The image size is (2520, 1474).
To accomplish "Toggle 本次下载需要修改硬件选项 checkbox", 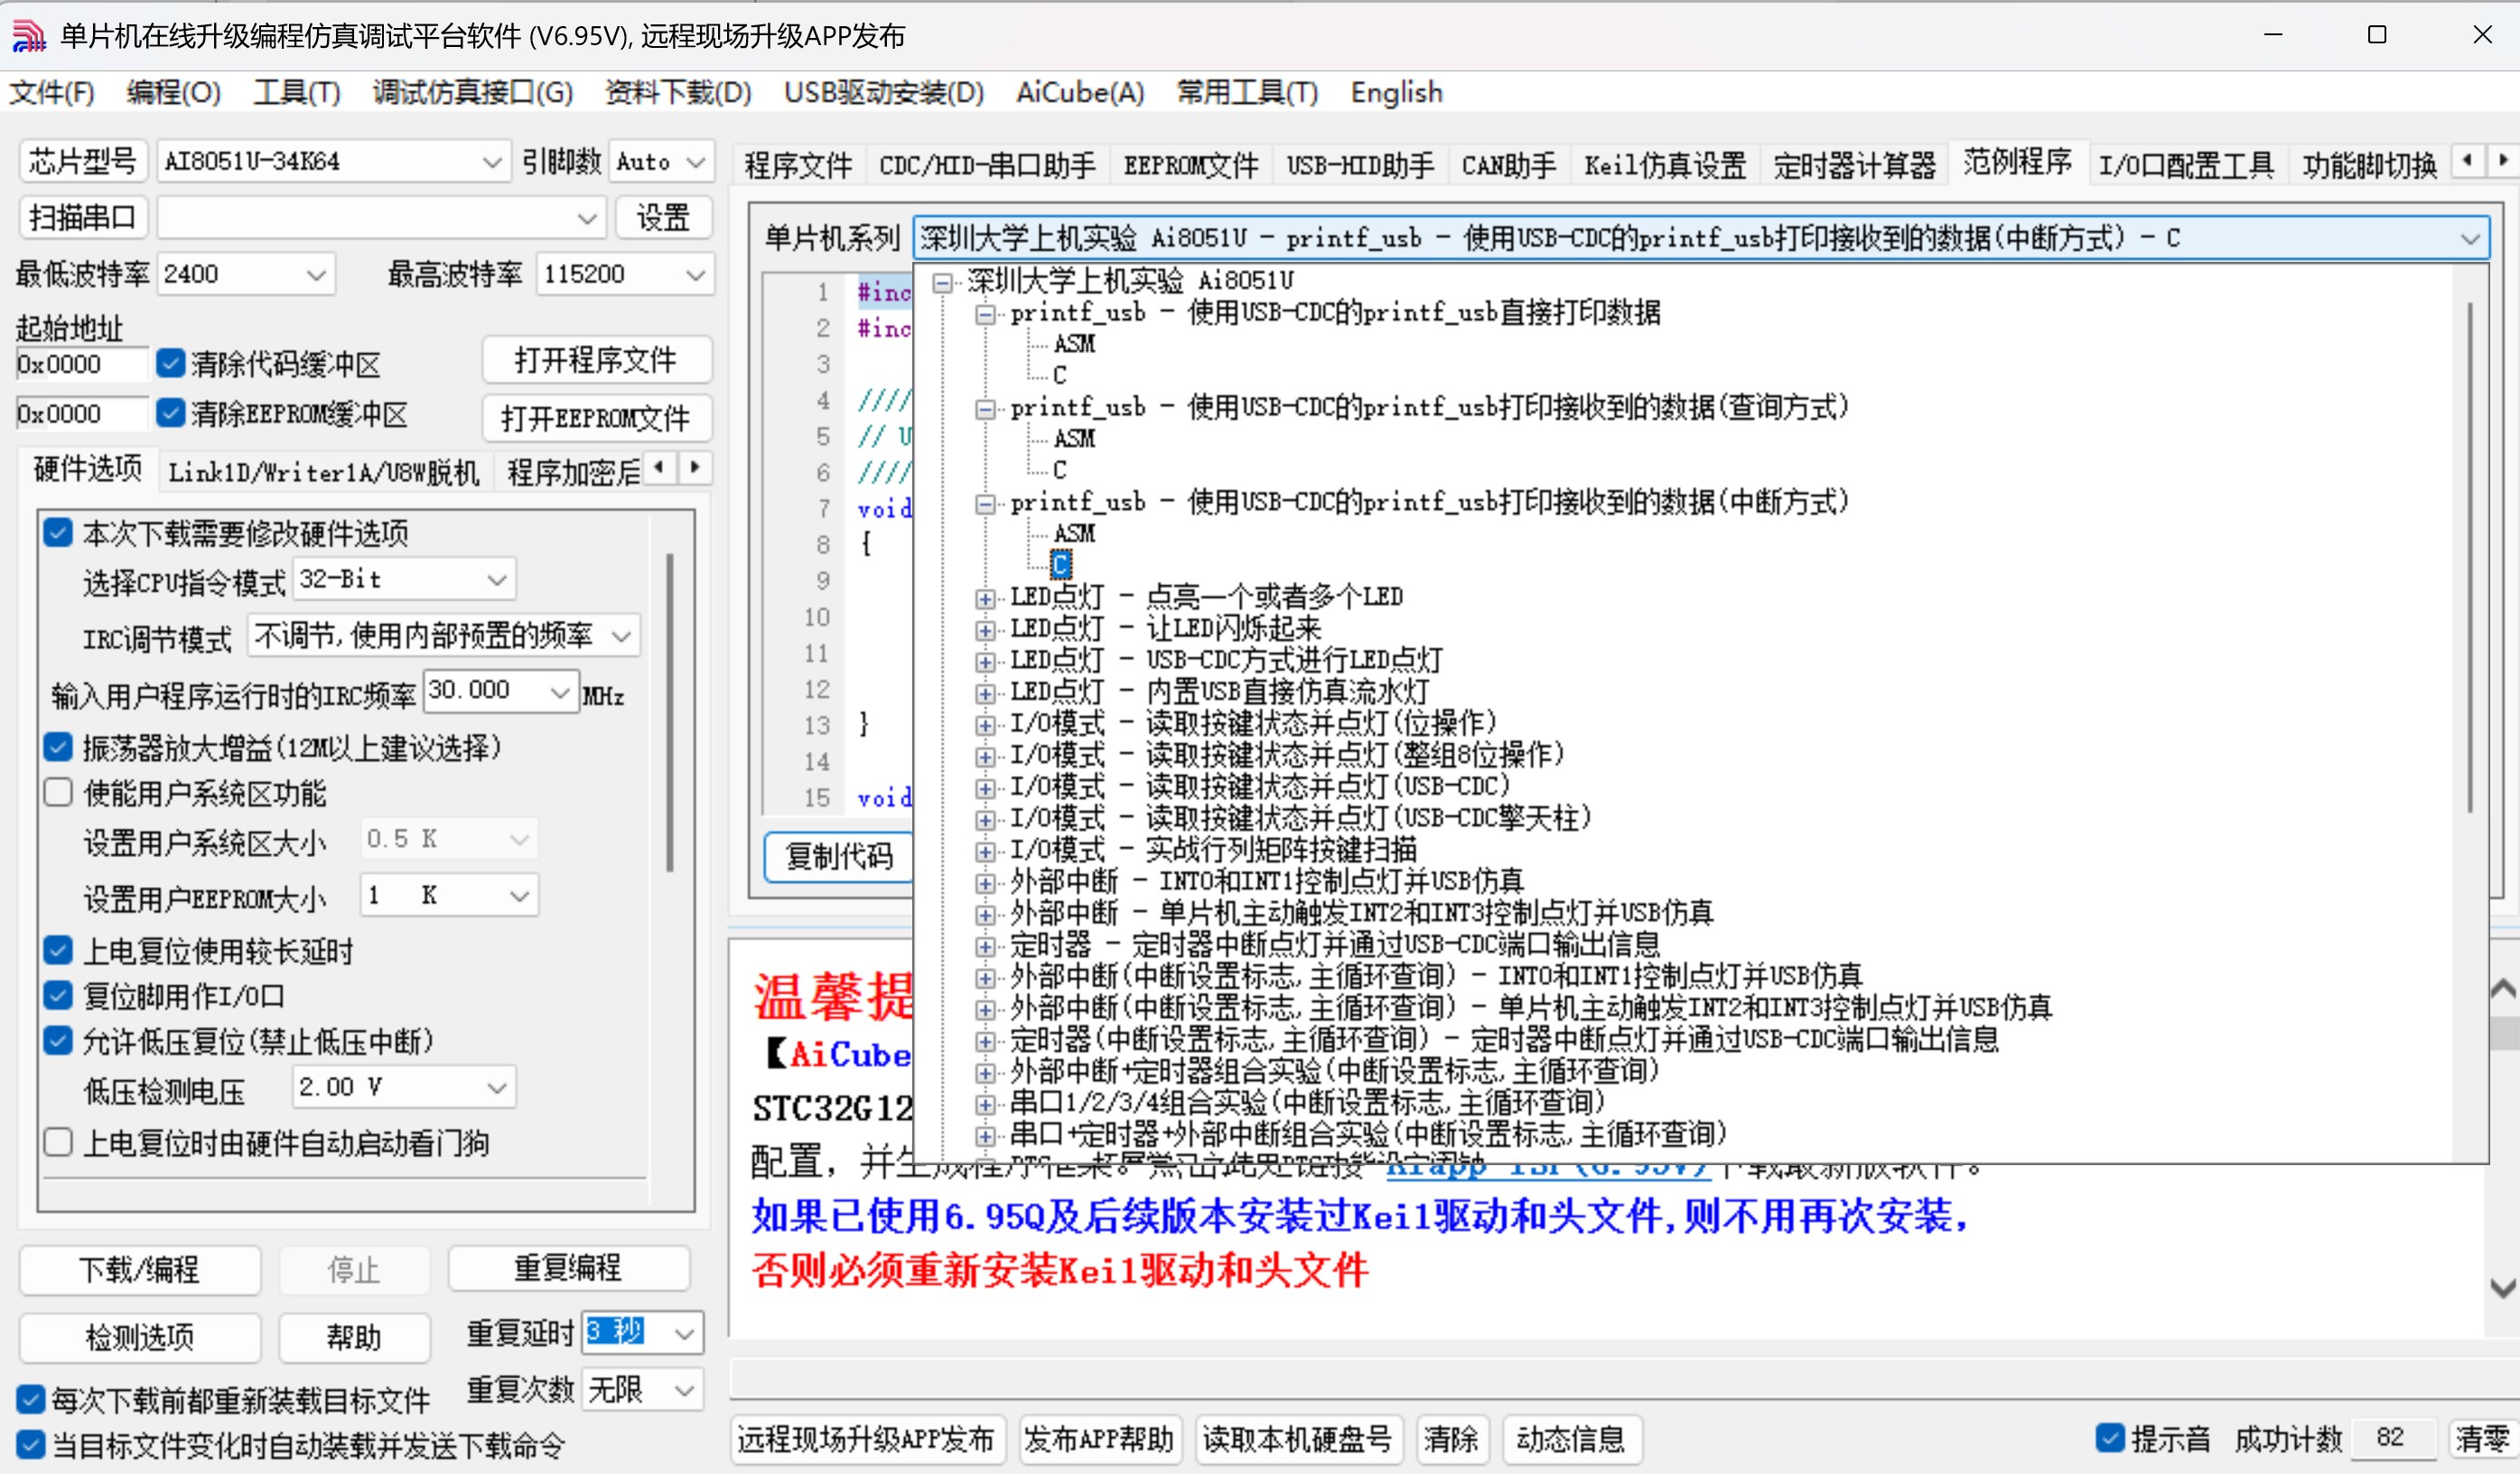I will [58, 533].
